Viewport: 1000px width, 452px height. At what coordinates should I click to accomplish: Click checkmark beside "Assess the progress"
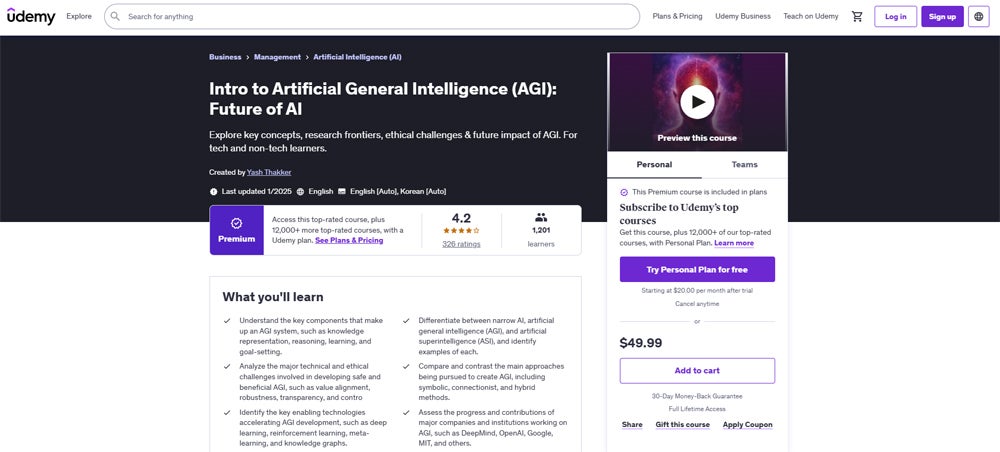[406, 412]
